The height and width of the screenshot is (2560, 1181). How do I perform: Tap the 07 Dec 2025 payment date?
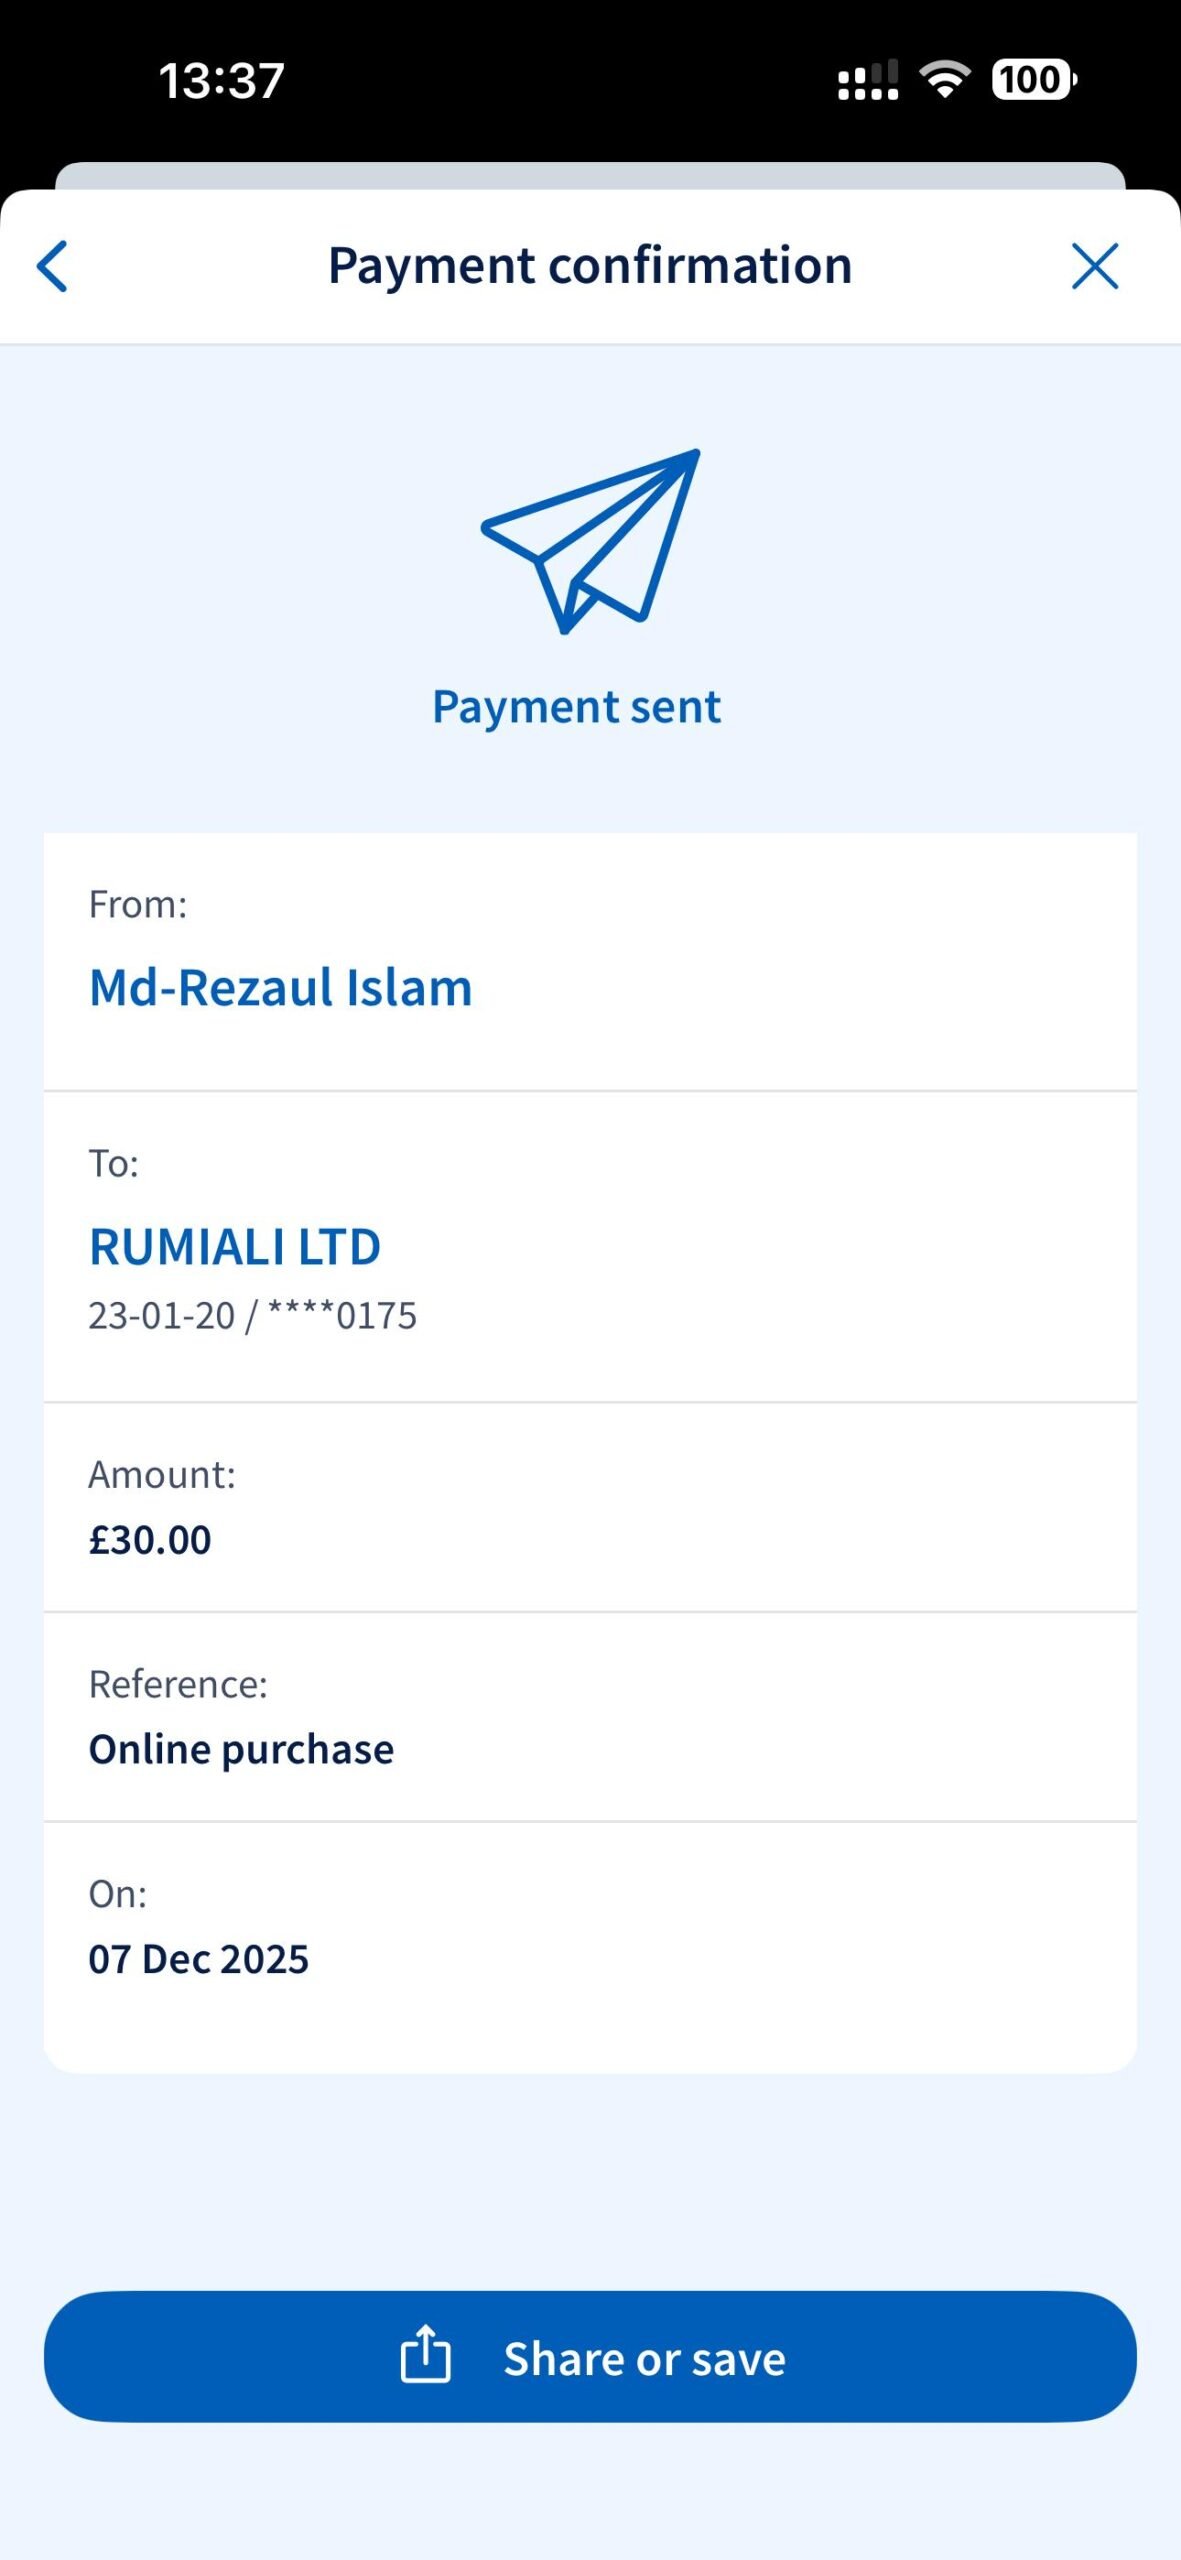[198, 1959]
